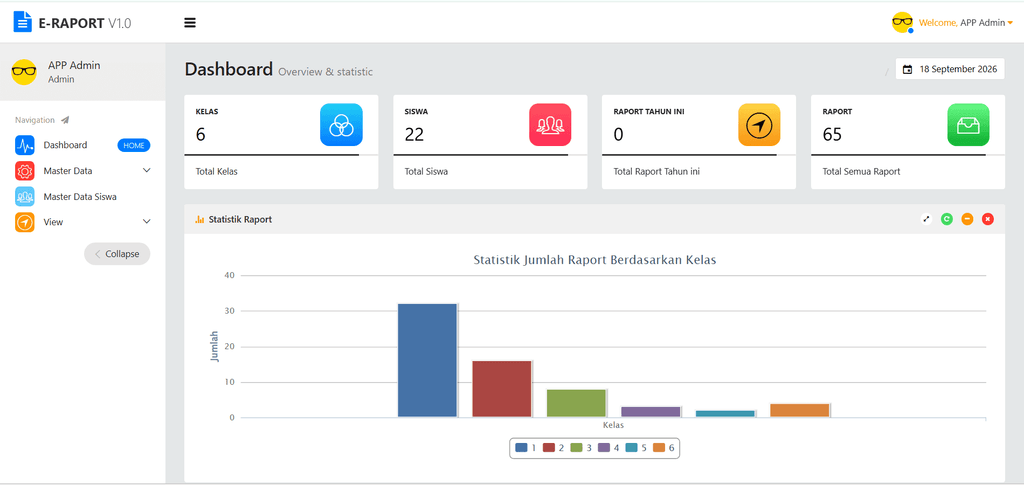
Task: Click the Dashboard pulse icon
Action: coord(25,145)
